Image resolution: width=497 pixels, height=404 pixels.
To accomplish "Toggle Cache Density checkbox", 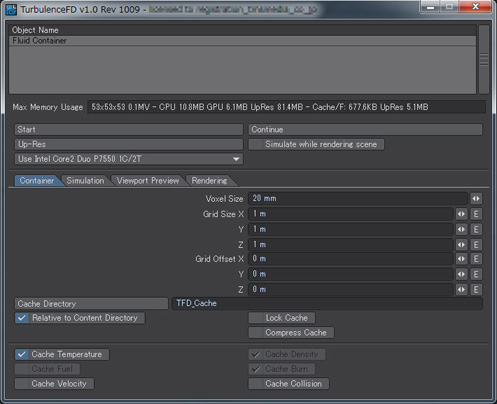I will tap(287, 354).
